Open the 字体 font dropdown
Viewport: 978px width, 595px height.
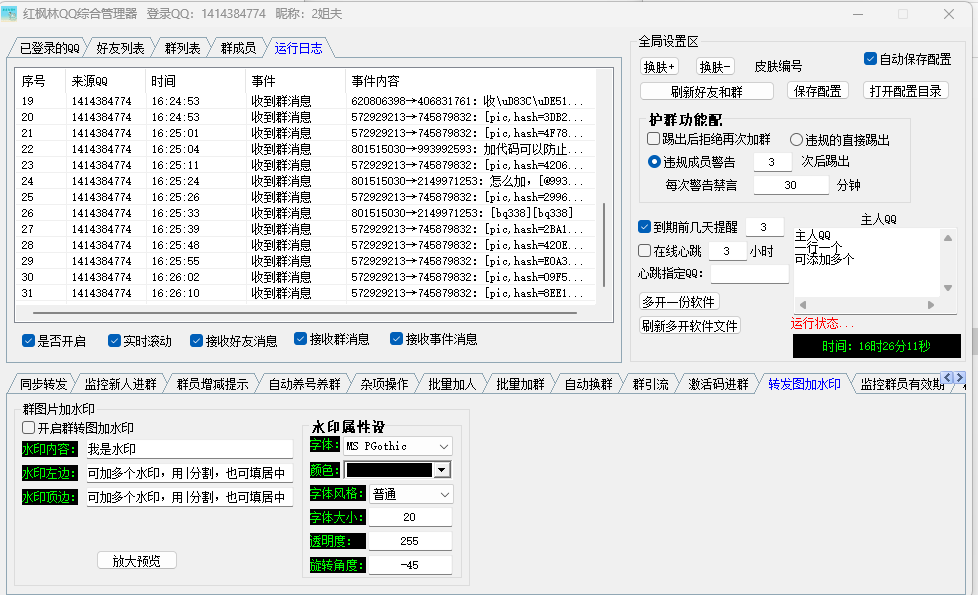coord(443,446)
